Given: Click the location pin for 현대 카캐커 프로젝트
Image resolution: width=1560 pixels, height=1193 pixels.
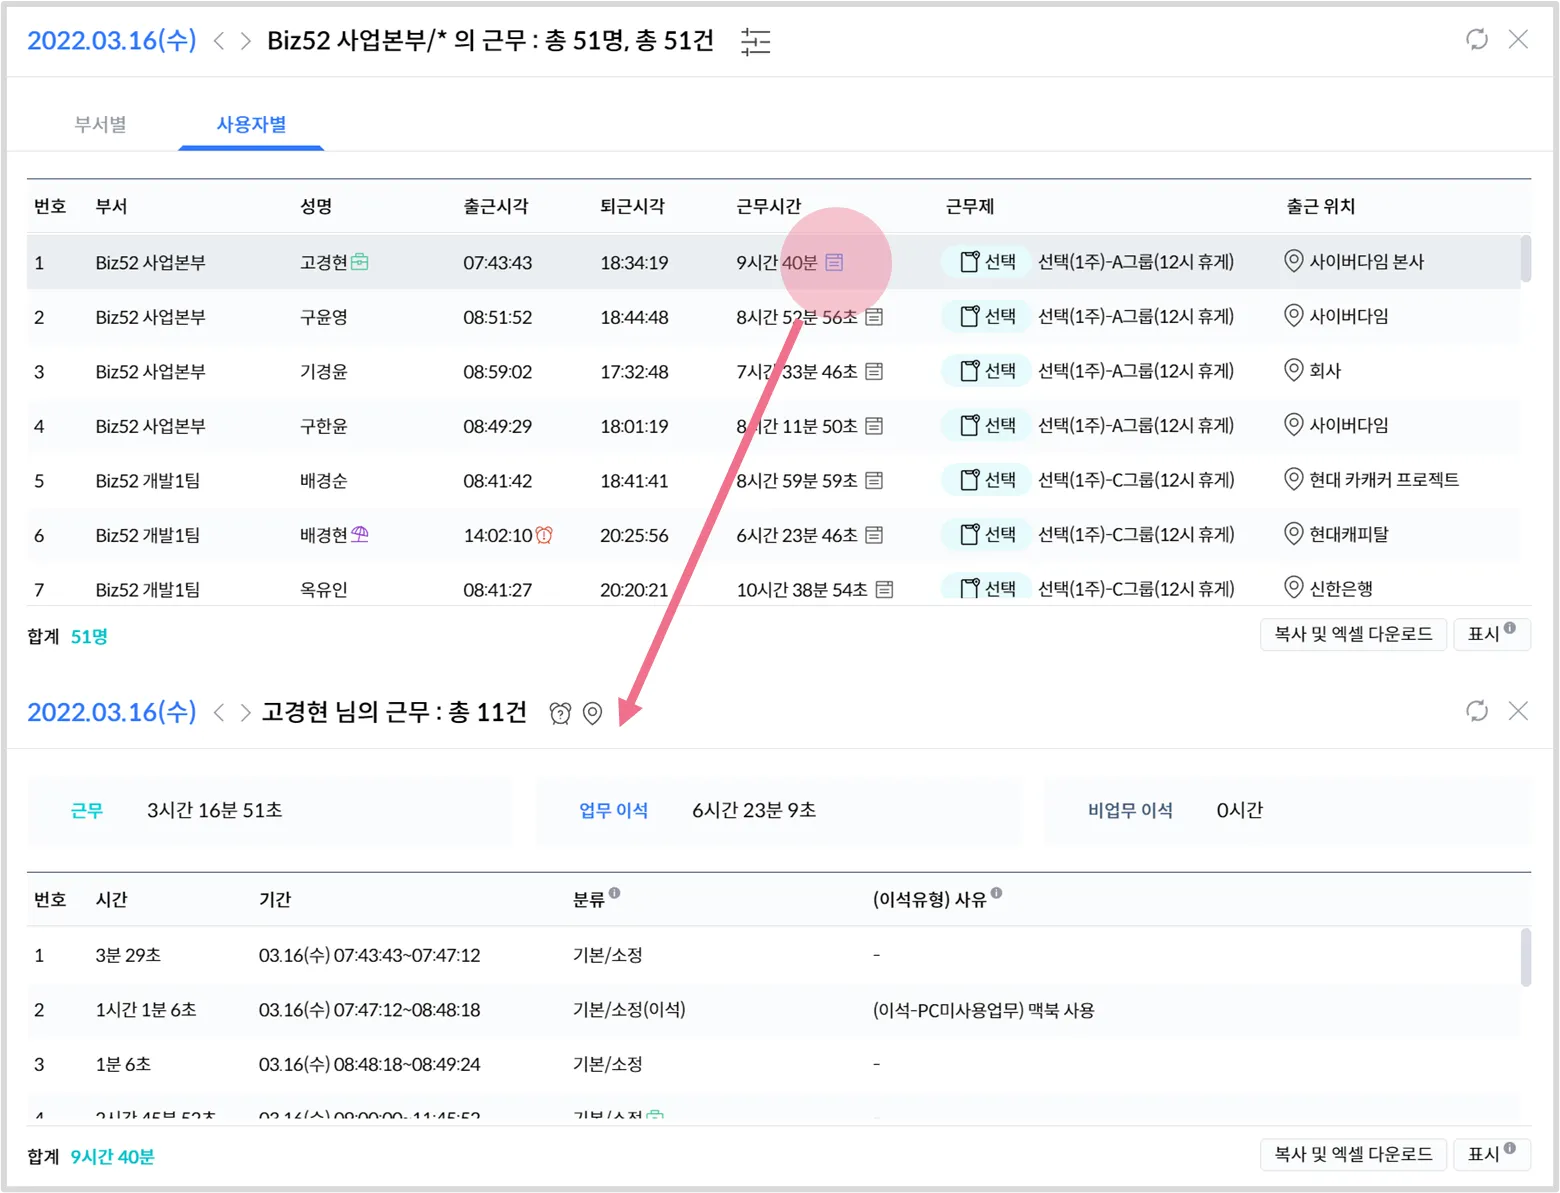Looking at the screenshot, I should pyautogui.click(x=1294, y=479).
